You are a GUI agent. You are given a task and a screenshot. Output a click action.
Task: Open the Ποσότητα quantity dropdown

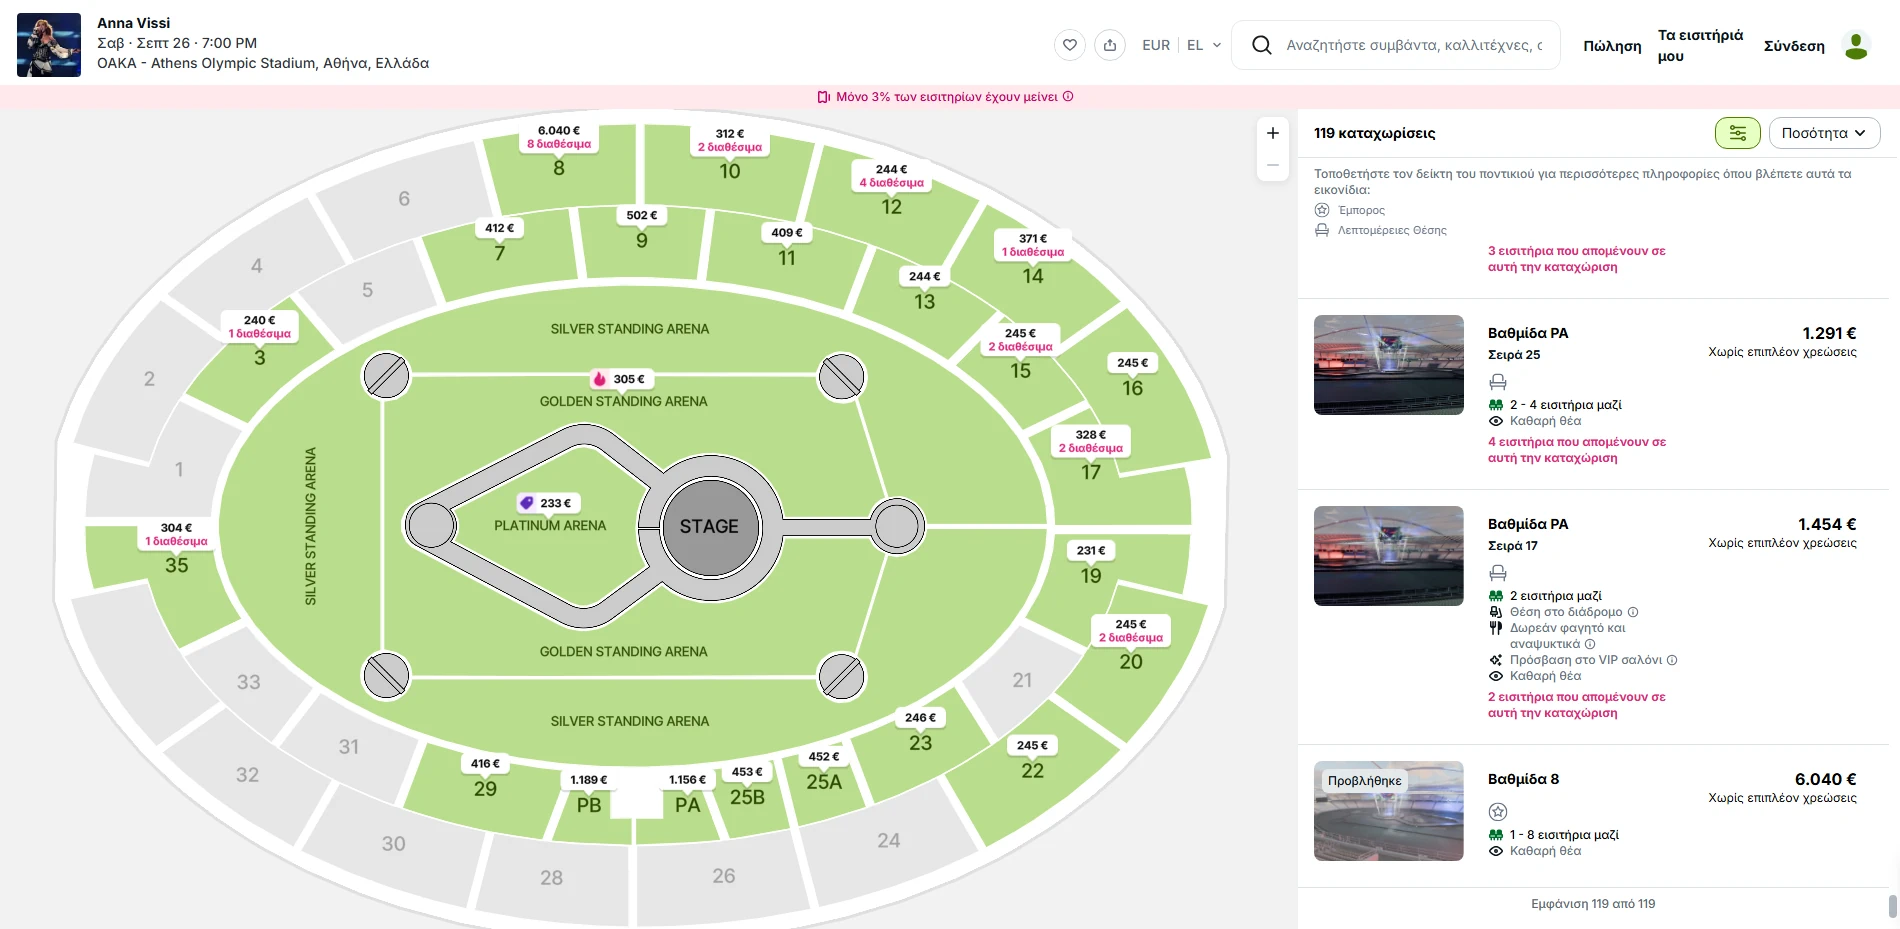(1824, 133)
